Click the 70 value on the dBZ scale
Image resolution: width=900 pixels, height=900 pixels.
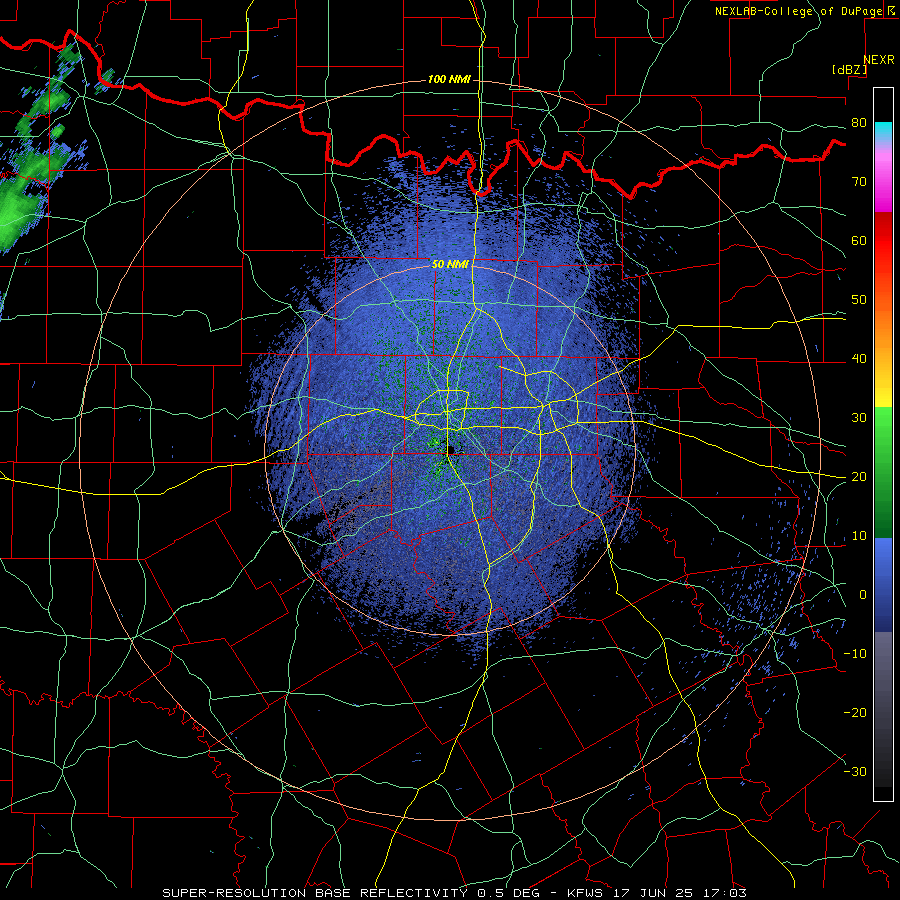[859, 181]
